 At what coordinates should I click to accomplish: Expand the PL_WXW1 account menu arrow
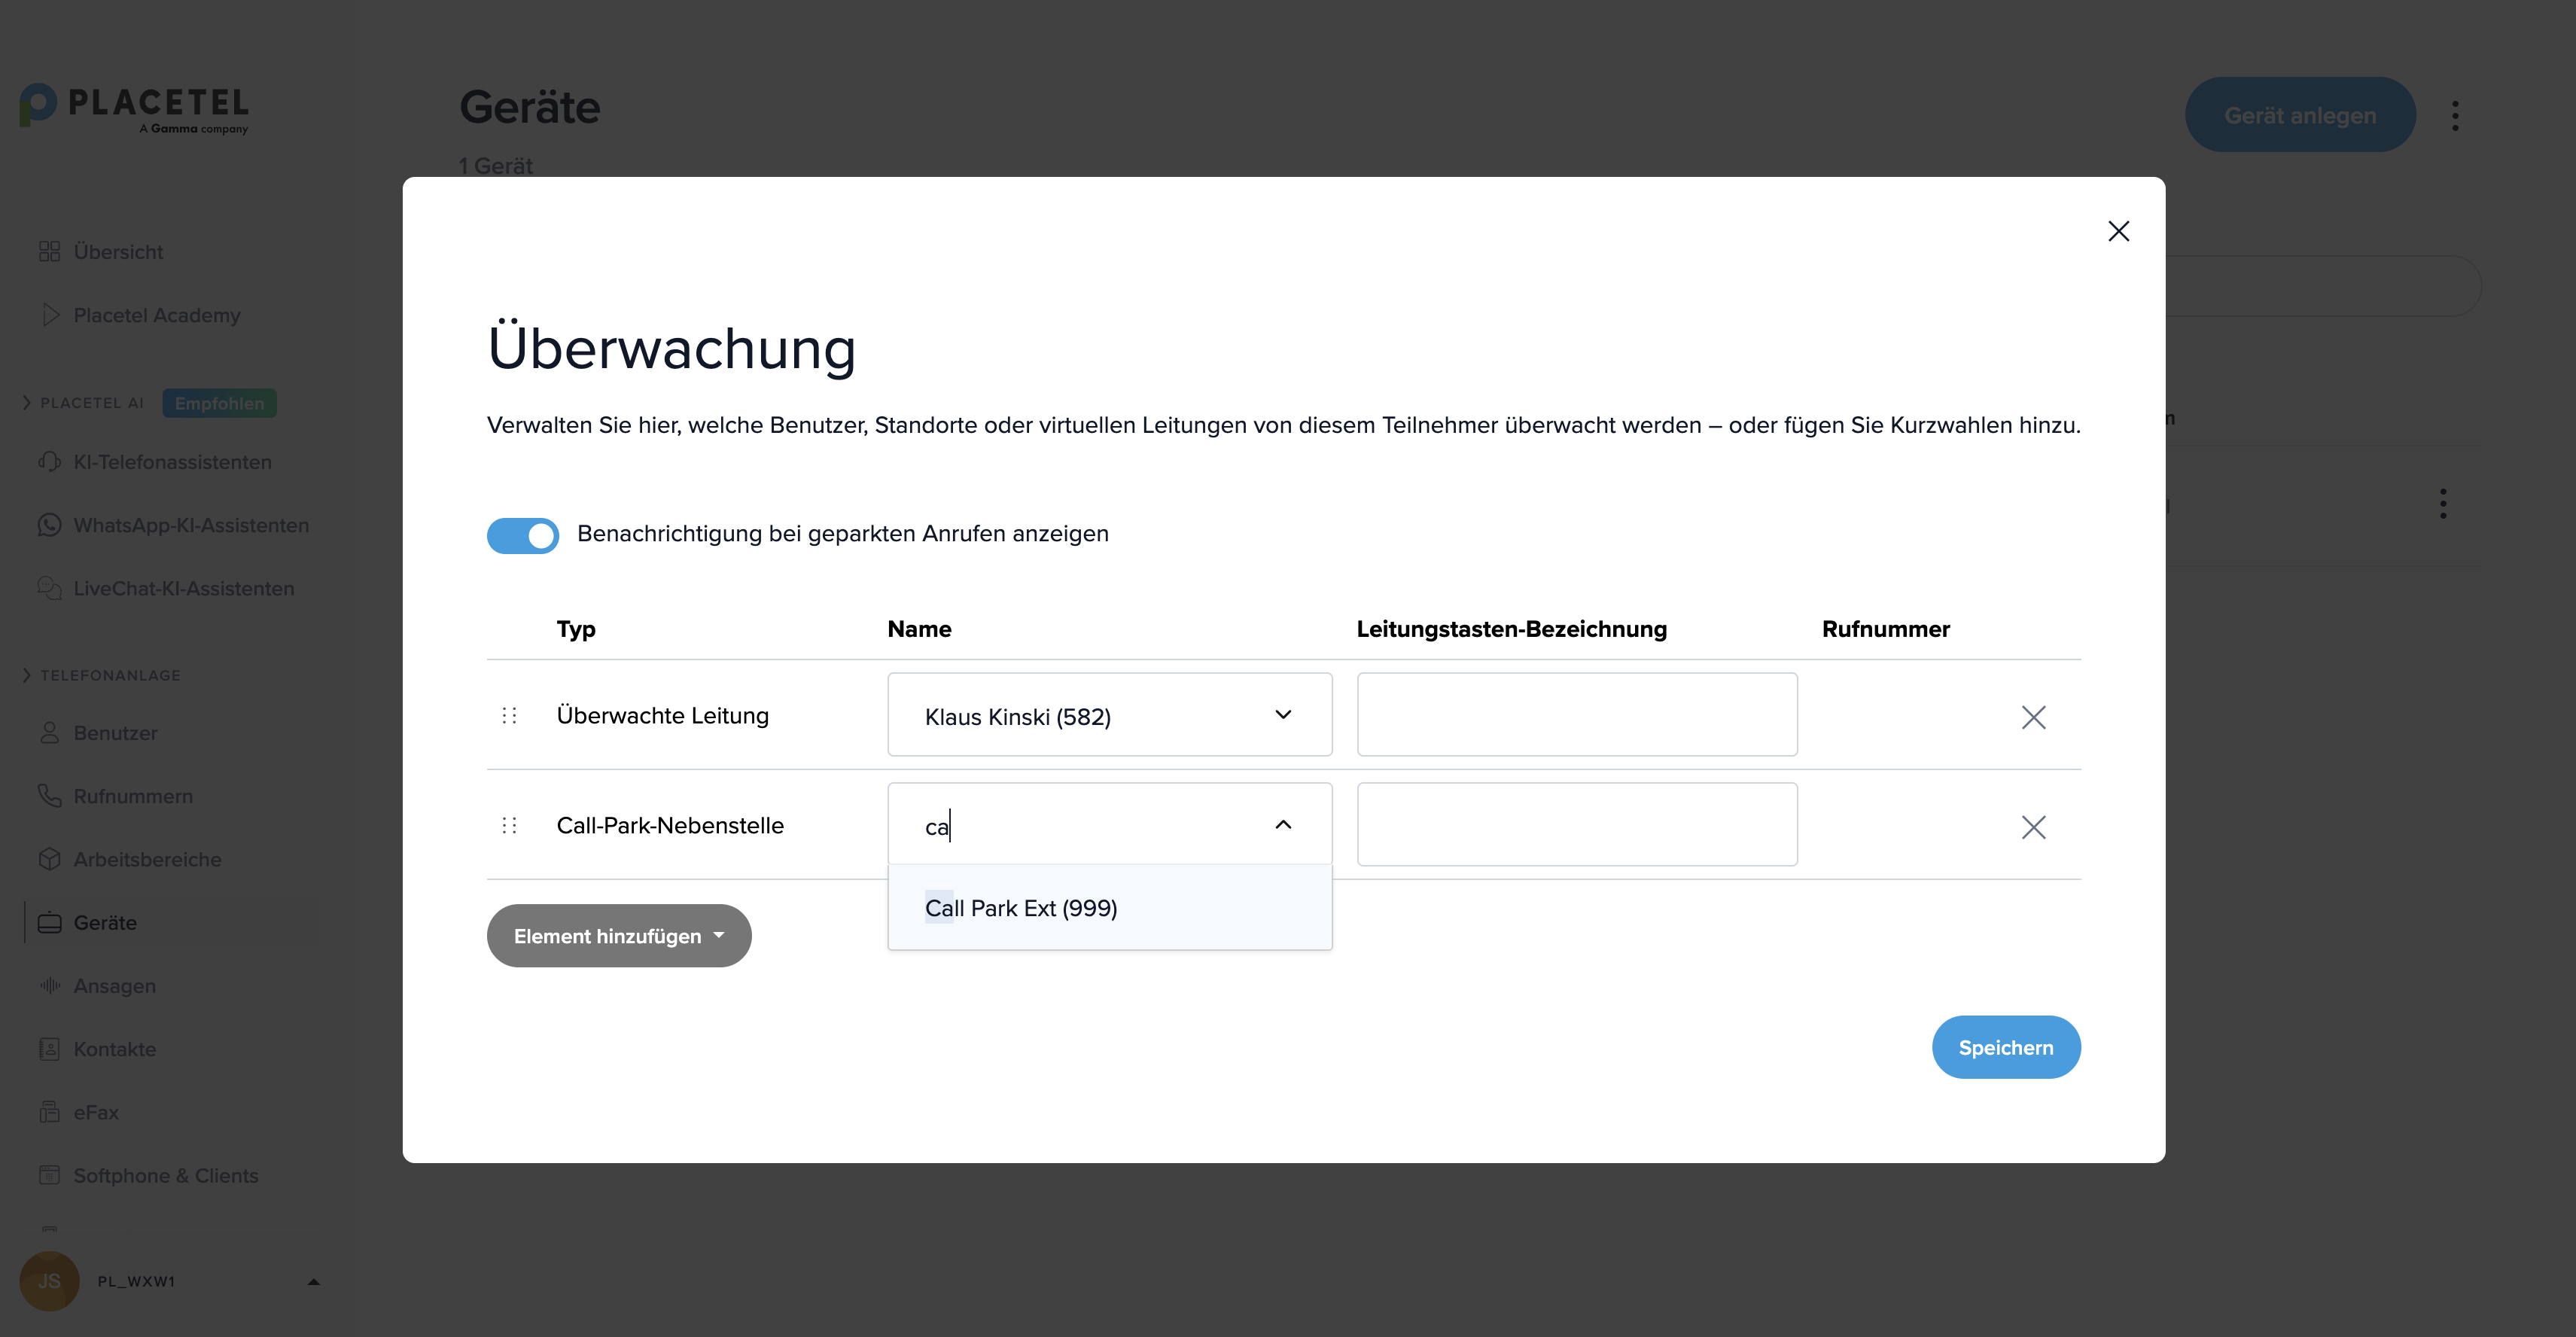click(313, 1281)
